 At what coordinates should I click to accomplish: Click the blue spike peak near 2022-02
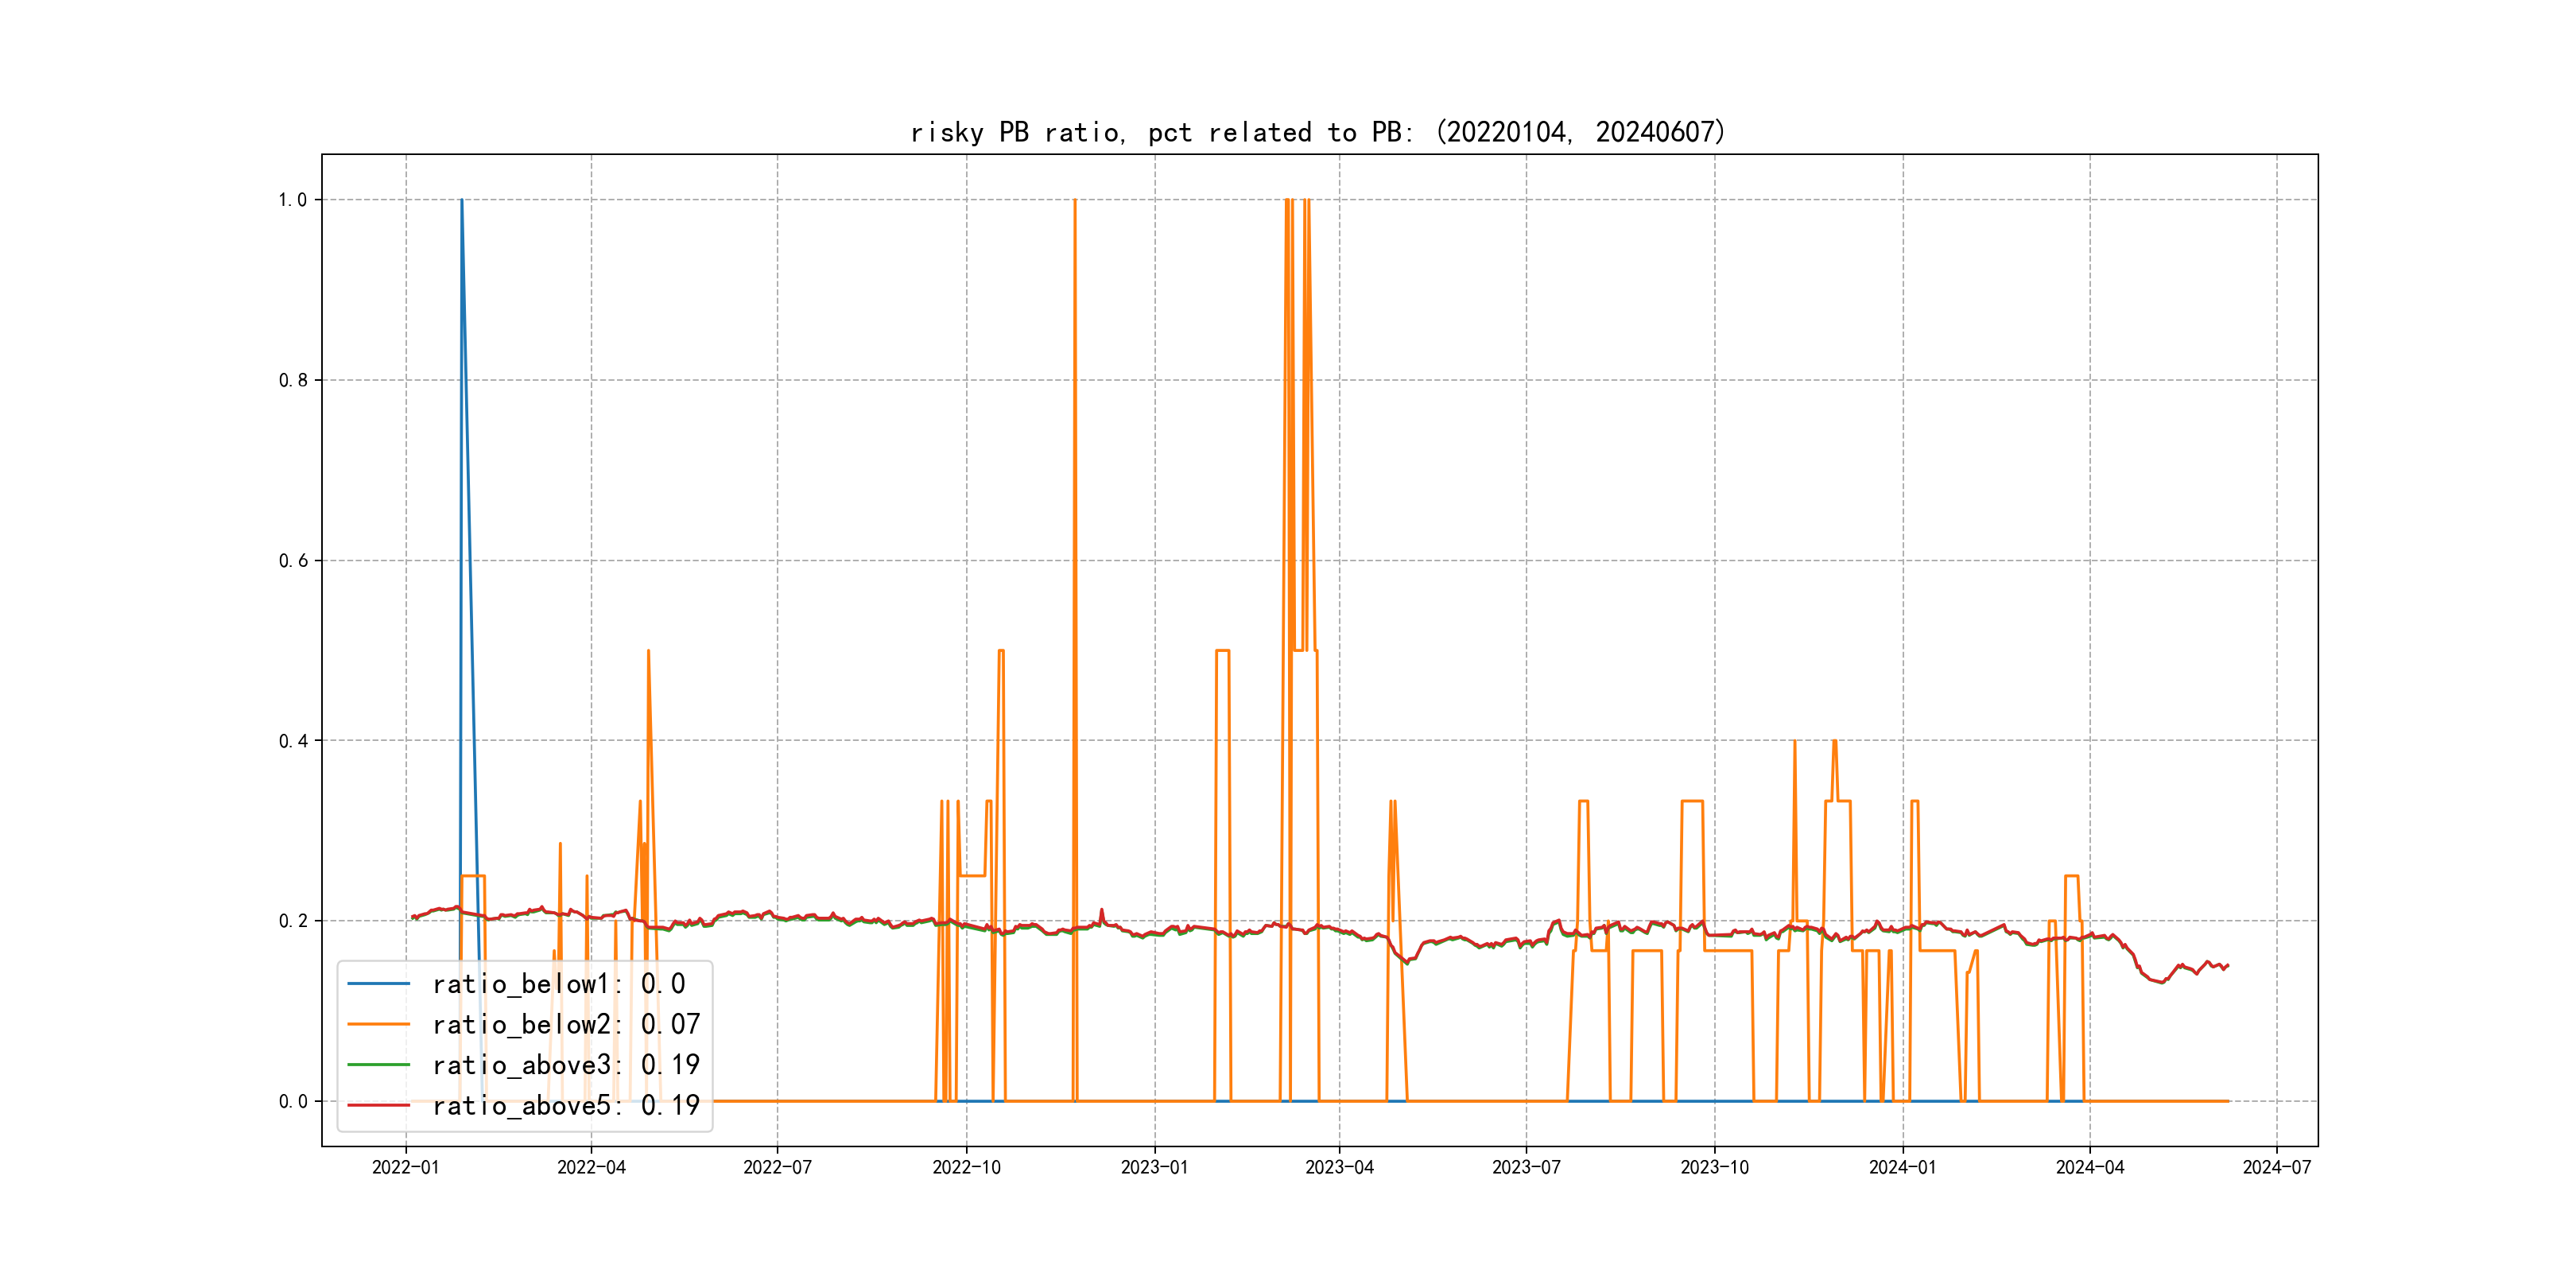(x=461, y=201)
